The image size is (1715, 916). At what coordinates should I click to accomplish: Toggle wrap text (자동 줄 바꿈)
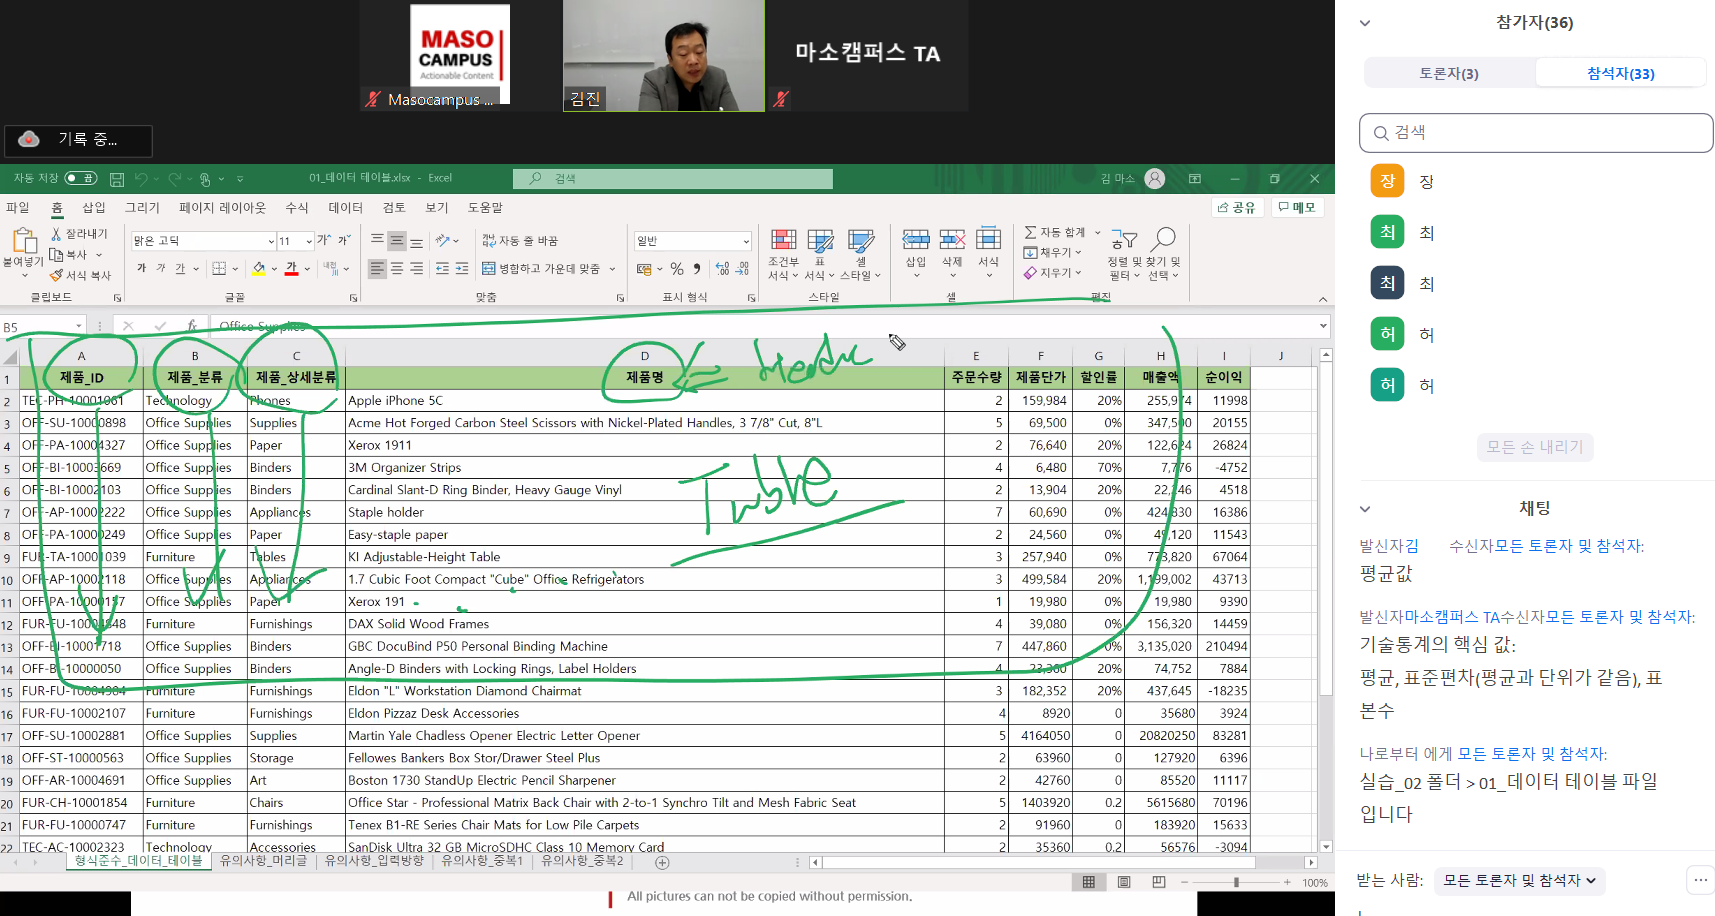click(489, 241)
